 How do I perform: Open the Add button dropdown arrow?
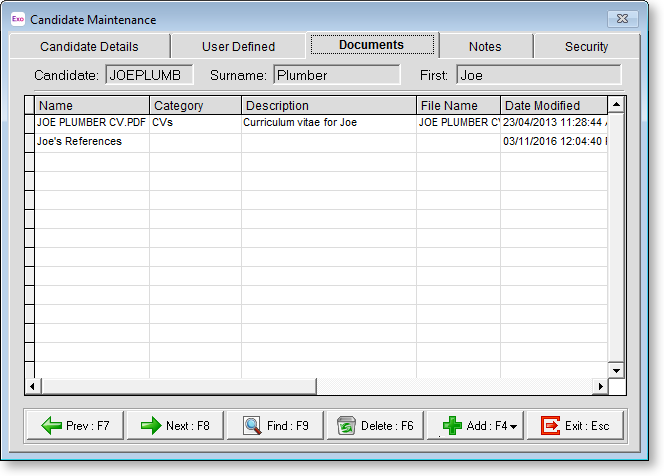[512, 427]
